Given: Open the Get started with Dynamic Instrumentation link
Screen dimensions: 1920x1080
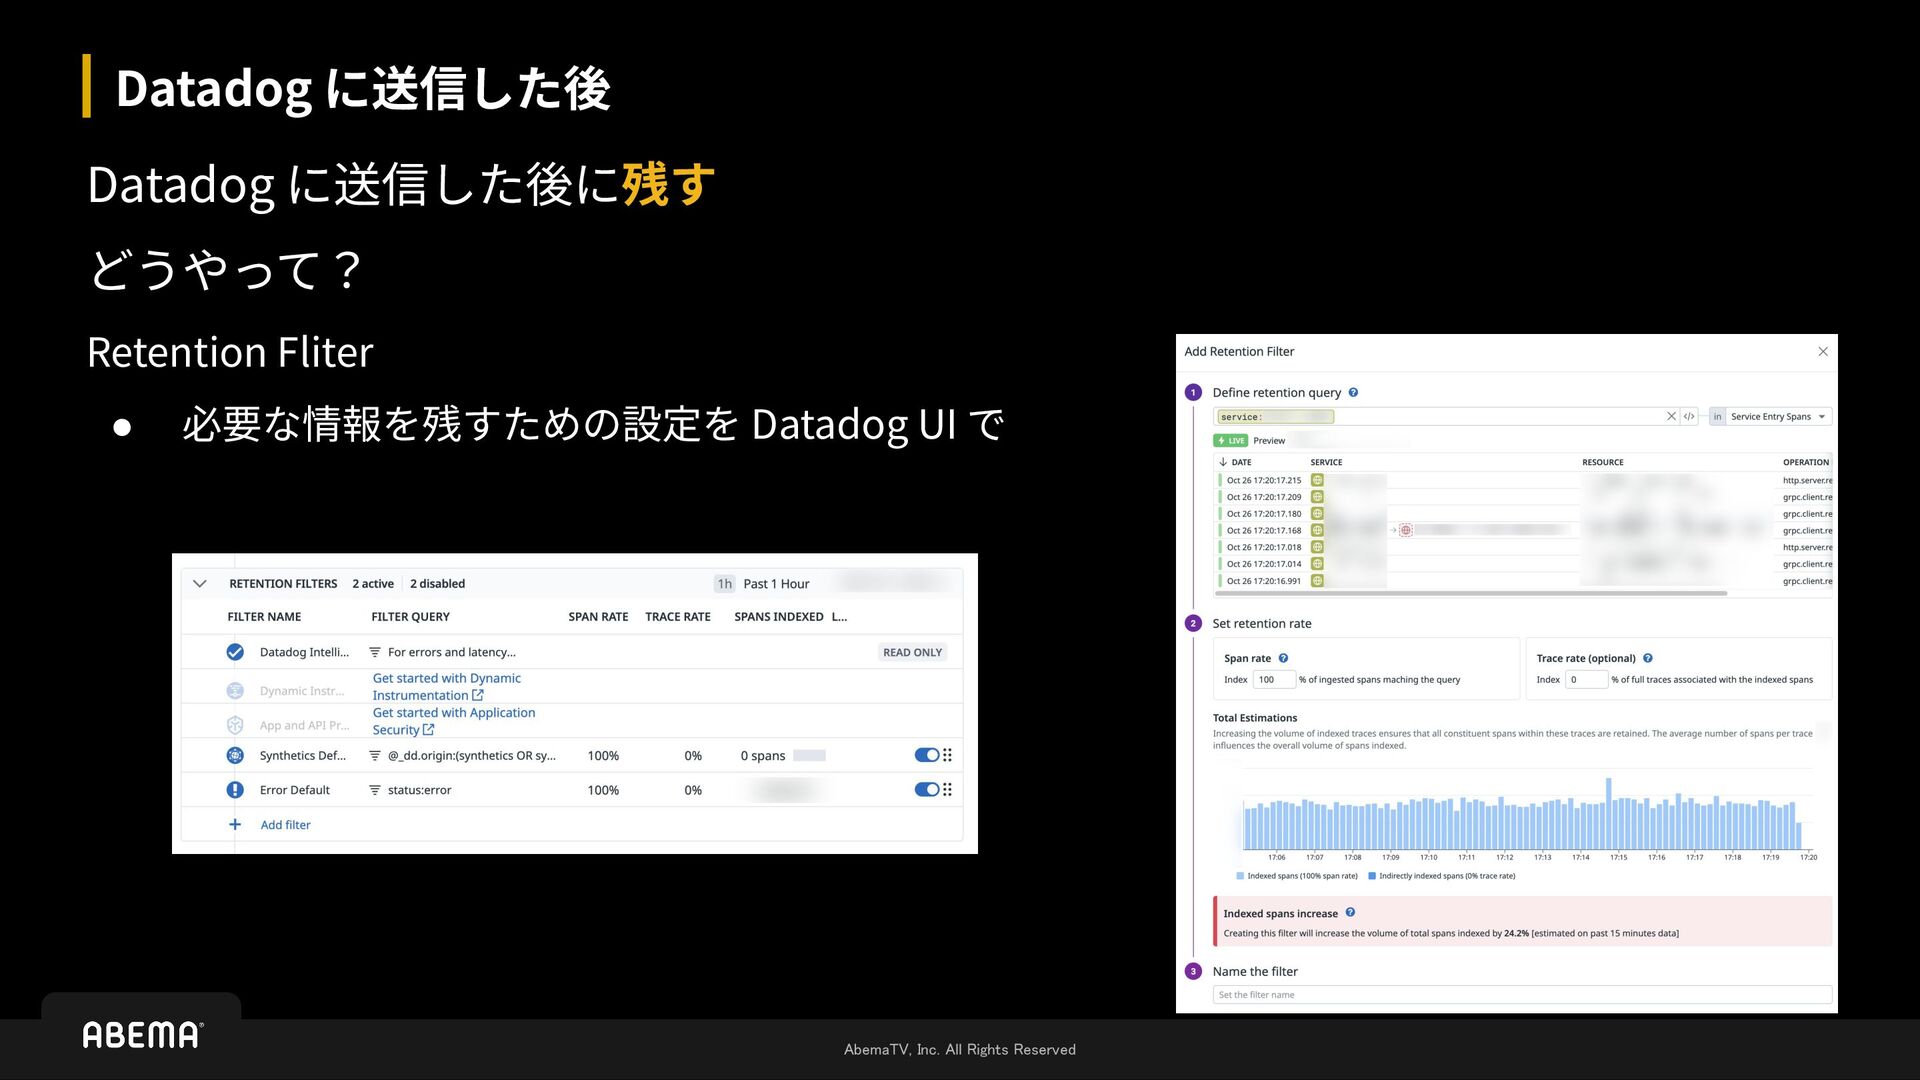Looking at the screenshot, I should point(446,687).
